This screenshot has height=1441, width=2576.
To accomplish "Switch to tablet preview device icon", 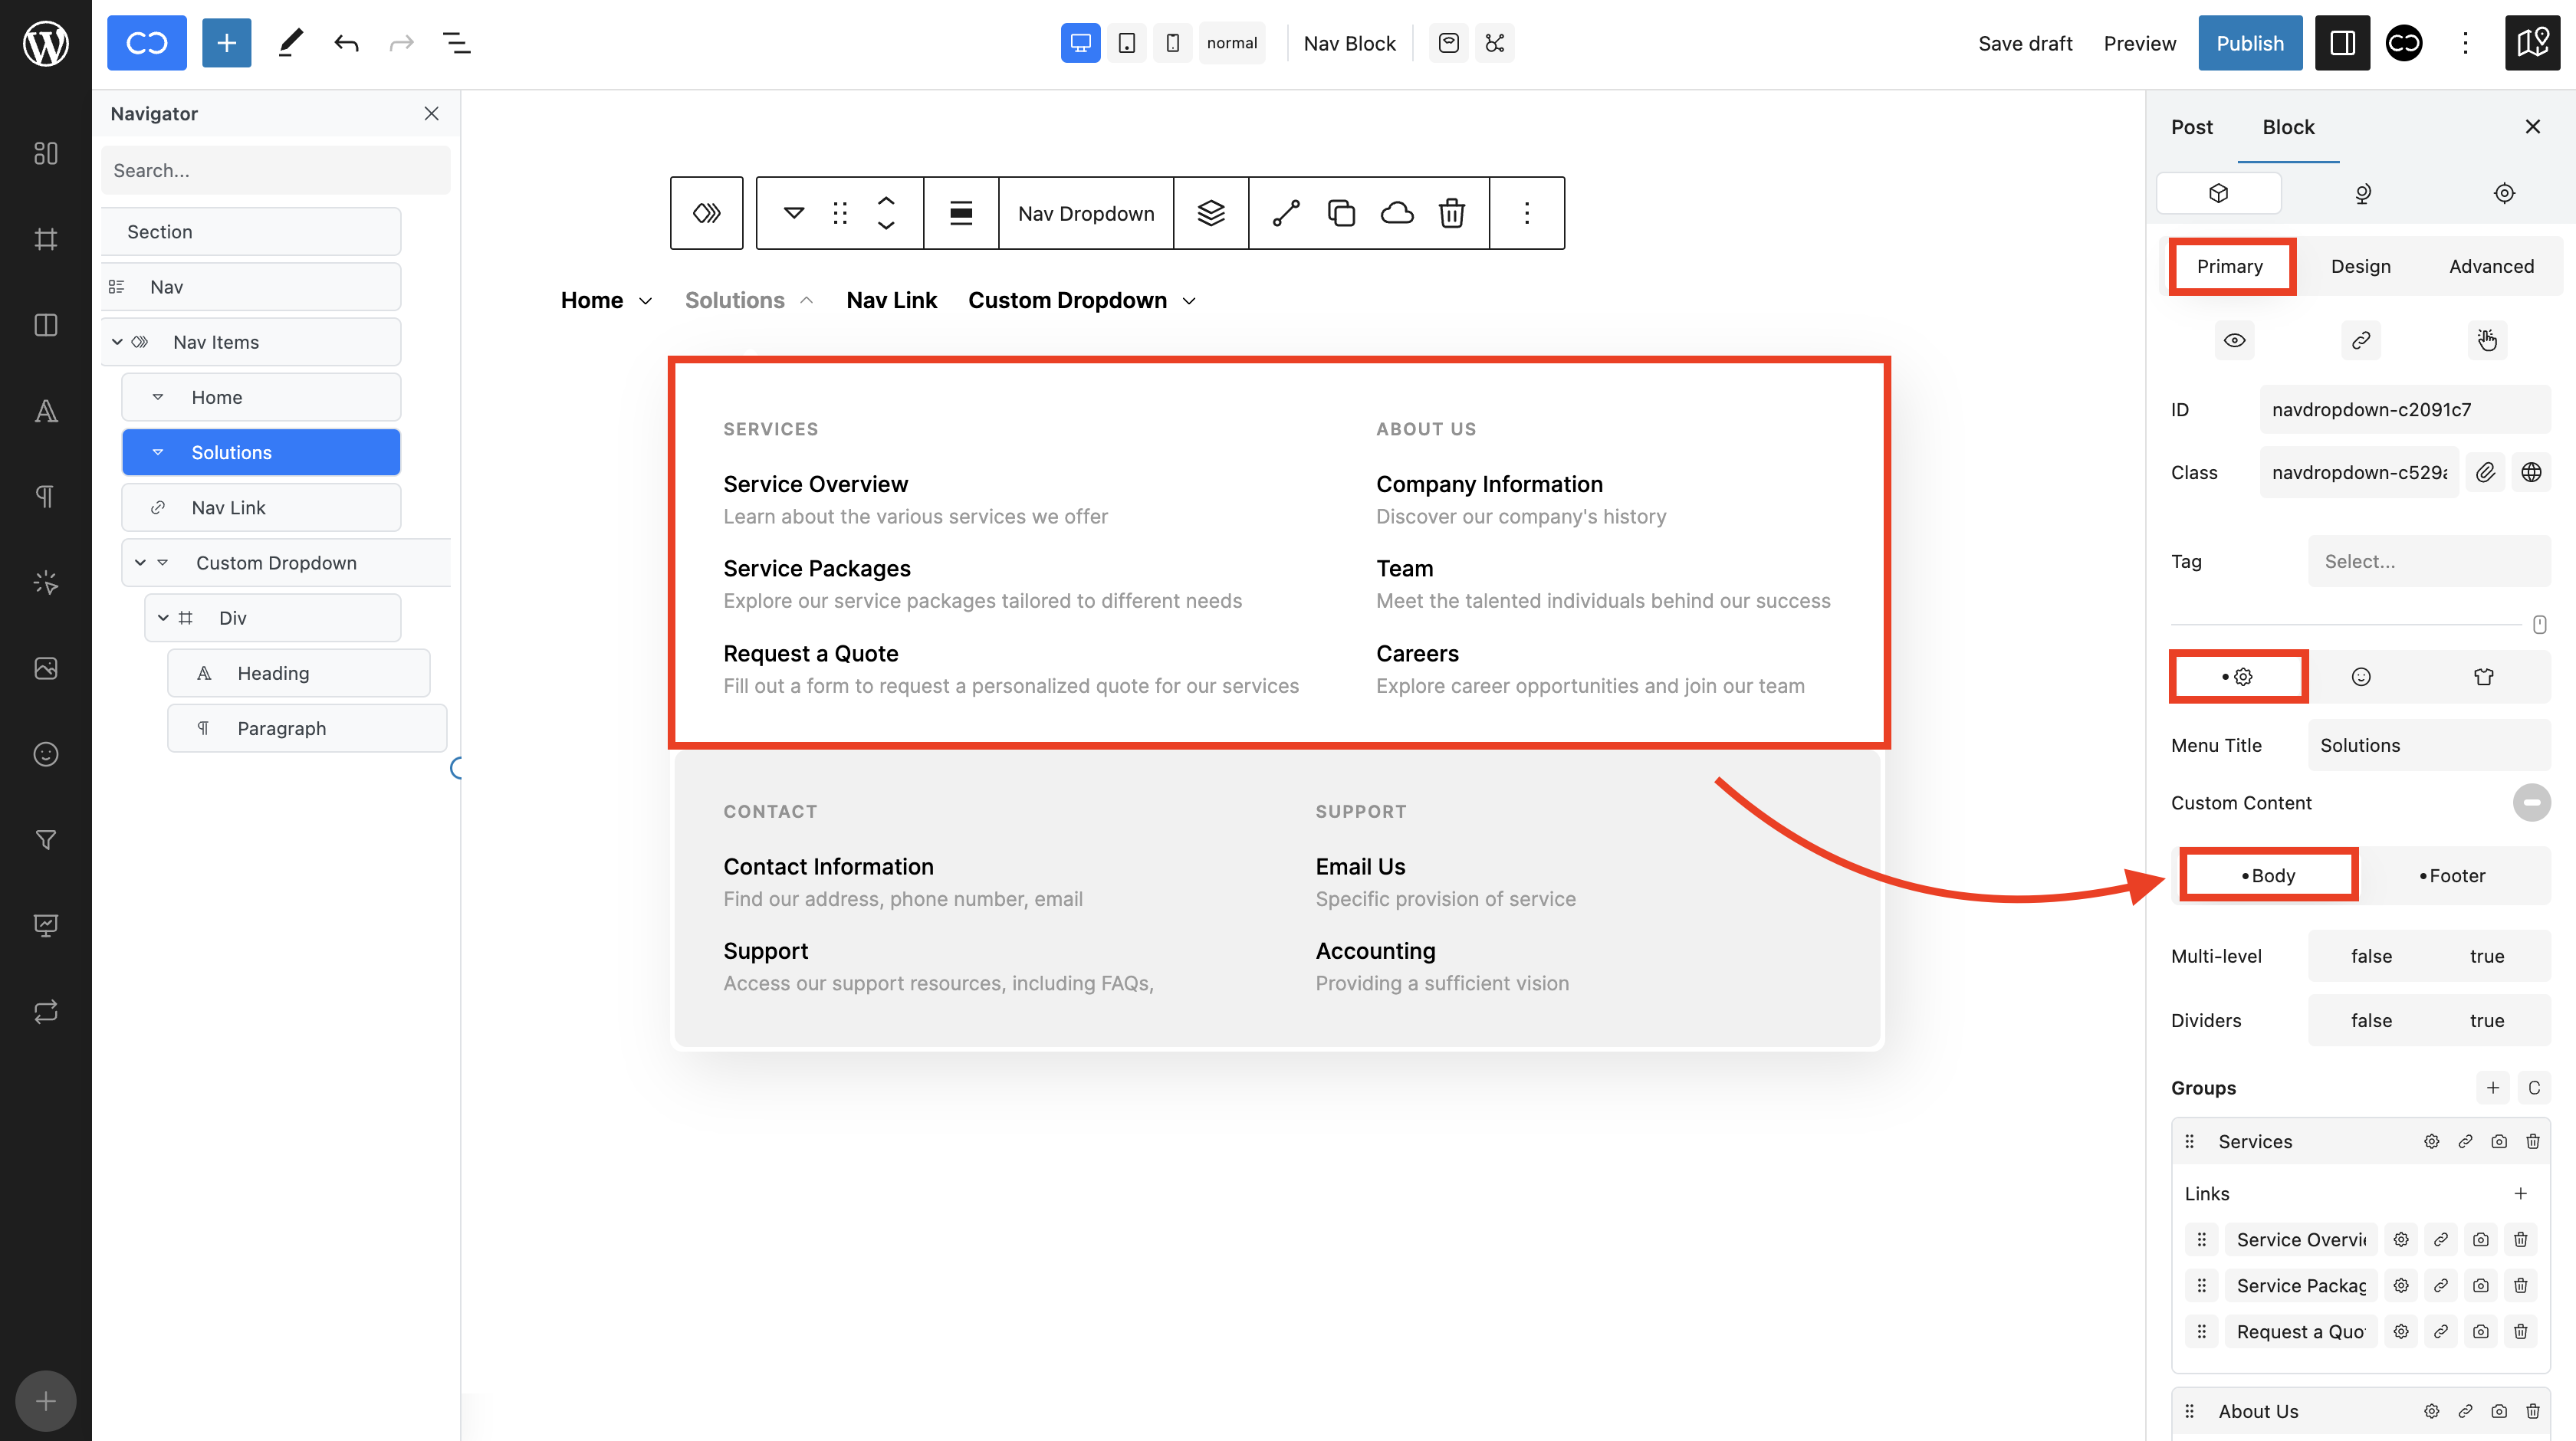I will 1126,43.
